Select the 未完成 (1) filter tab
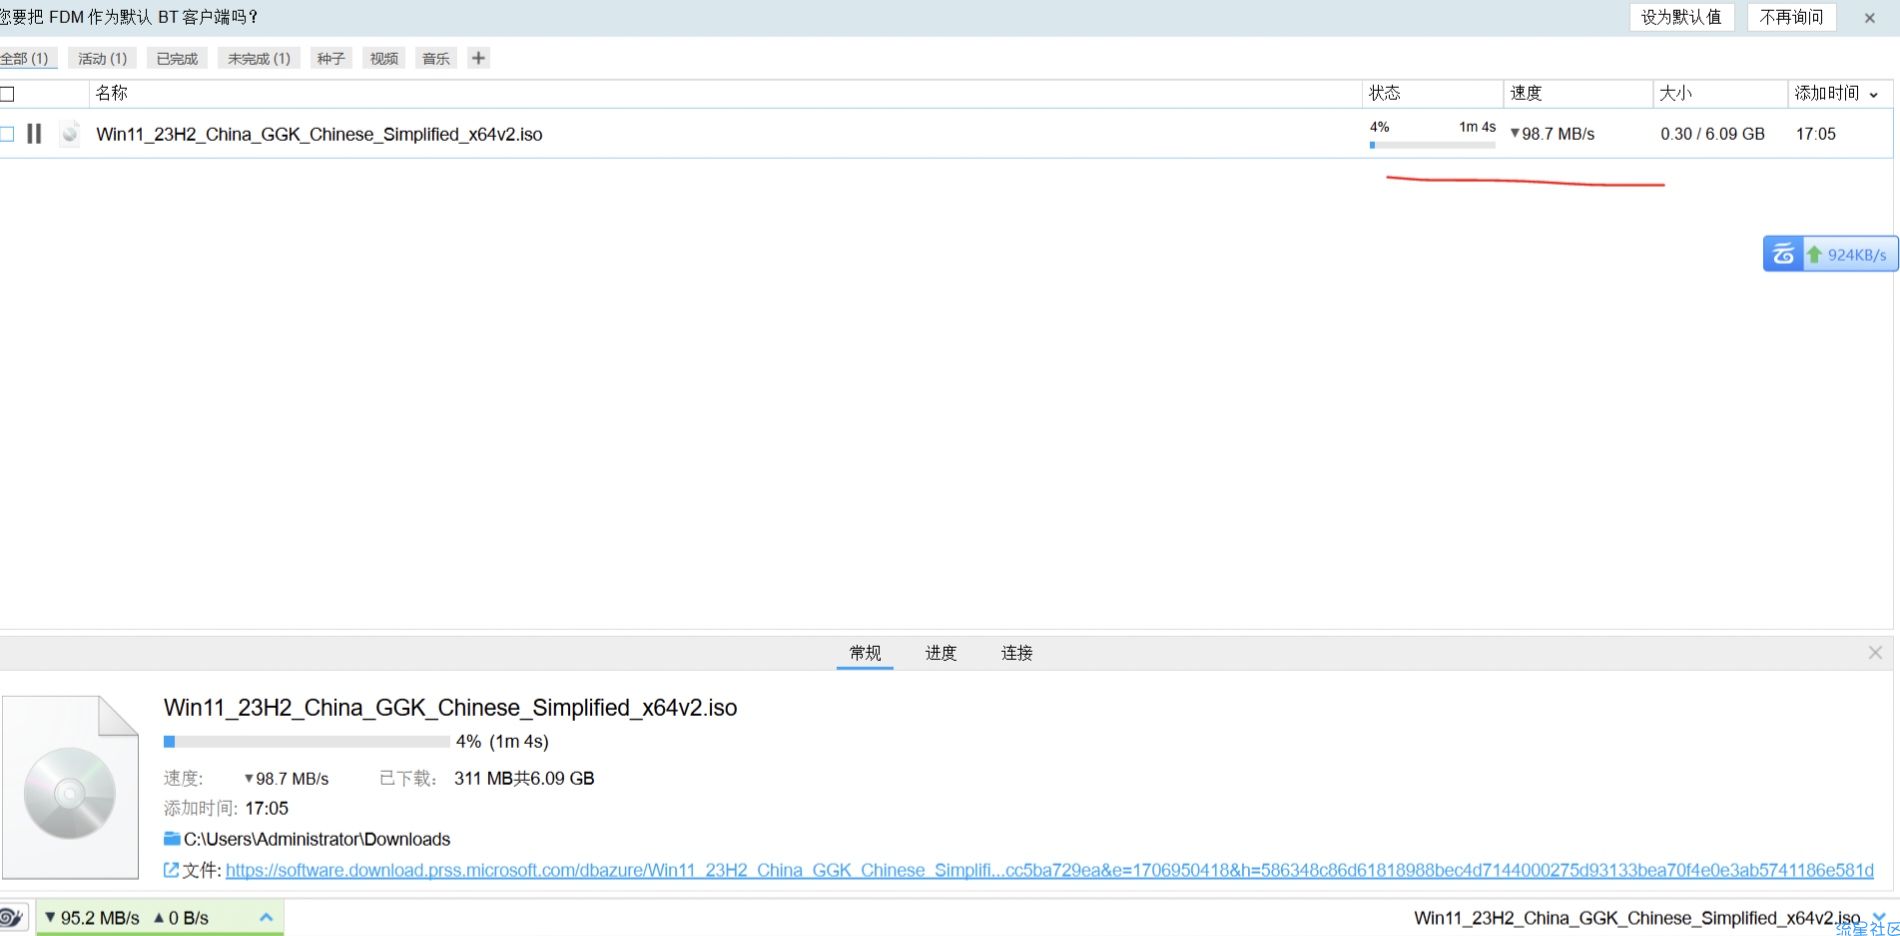 [x=259, y=58]
